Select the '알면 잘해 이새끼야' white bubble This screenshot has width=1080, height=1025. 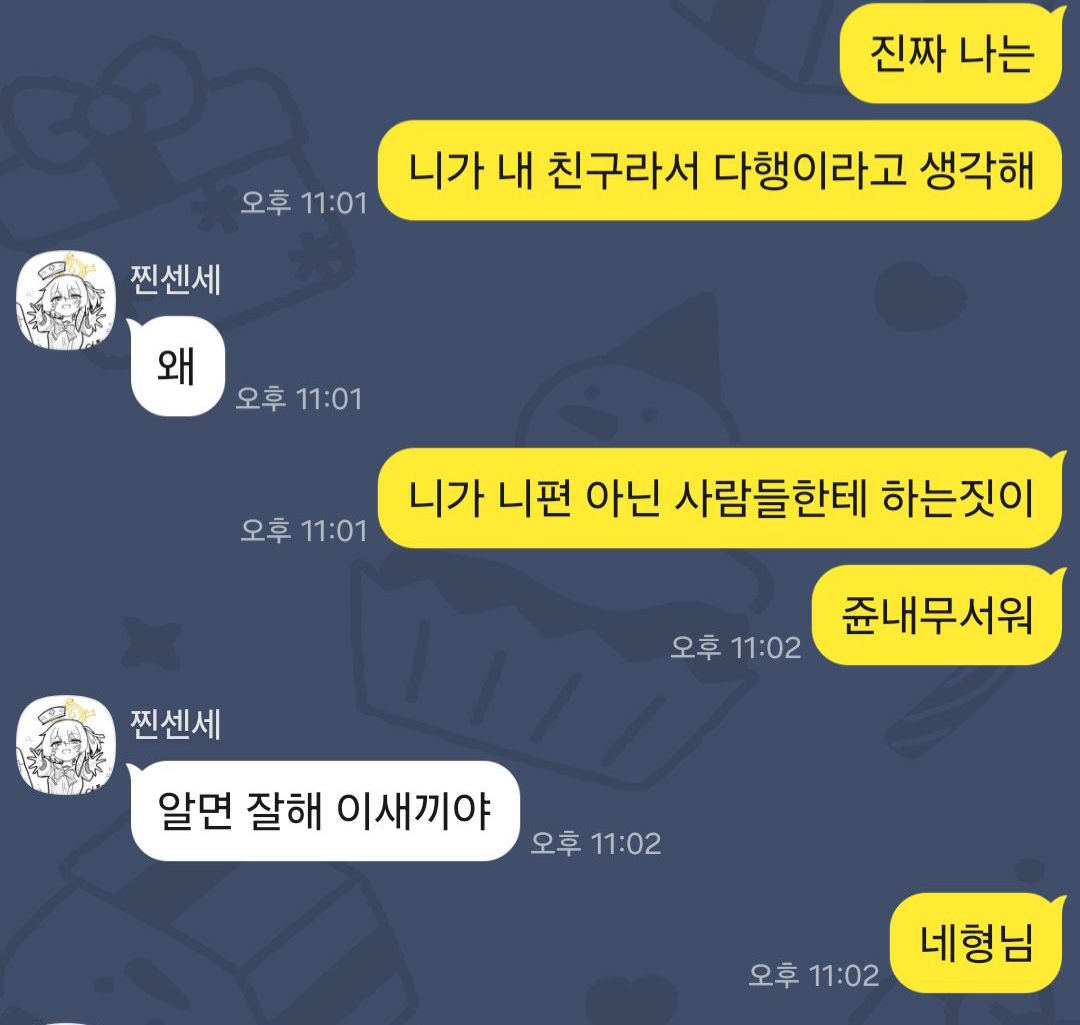pos(324,811)
